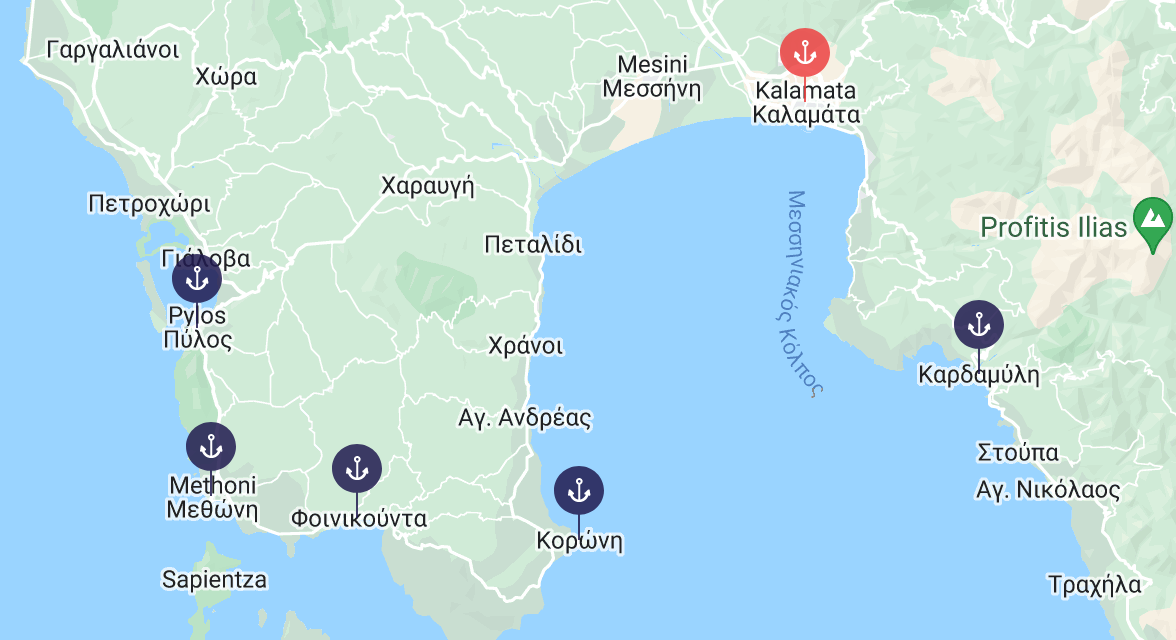The height and width of the screenshot is (640, 1176).
Task: Click the Πετροχώρι village label
Action: tap(149, 204)
